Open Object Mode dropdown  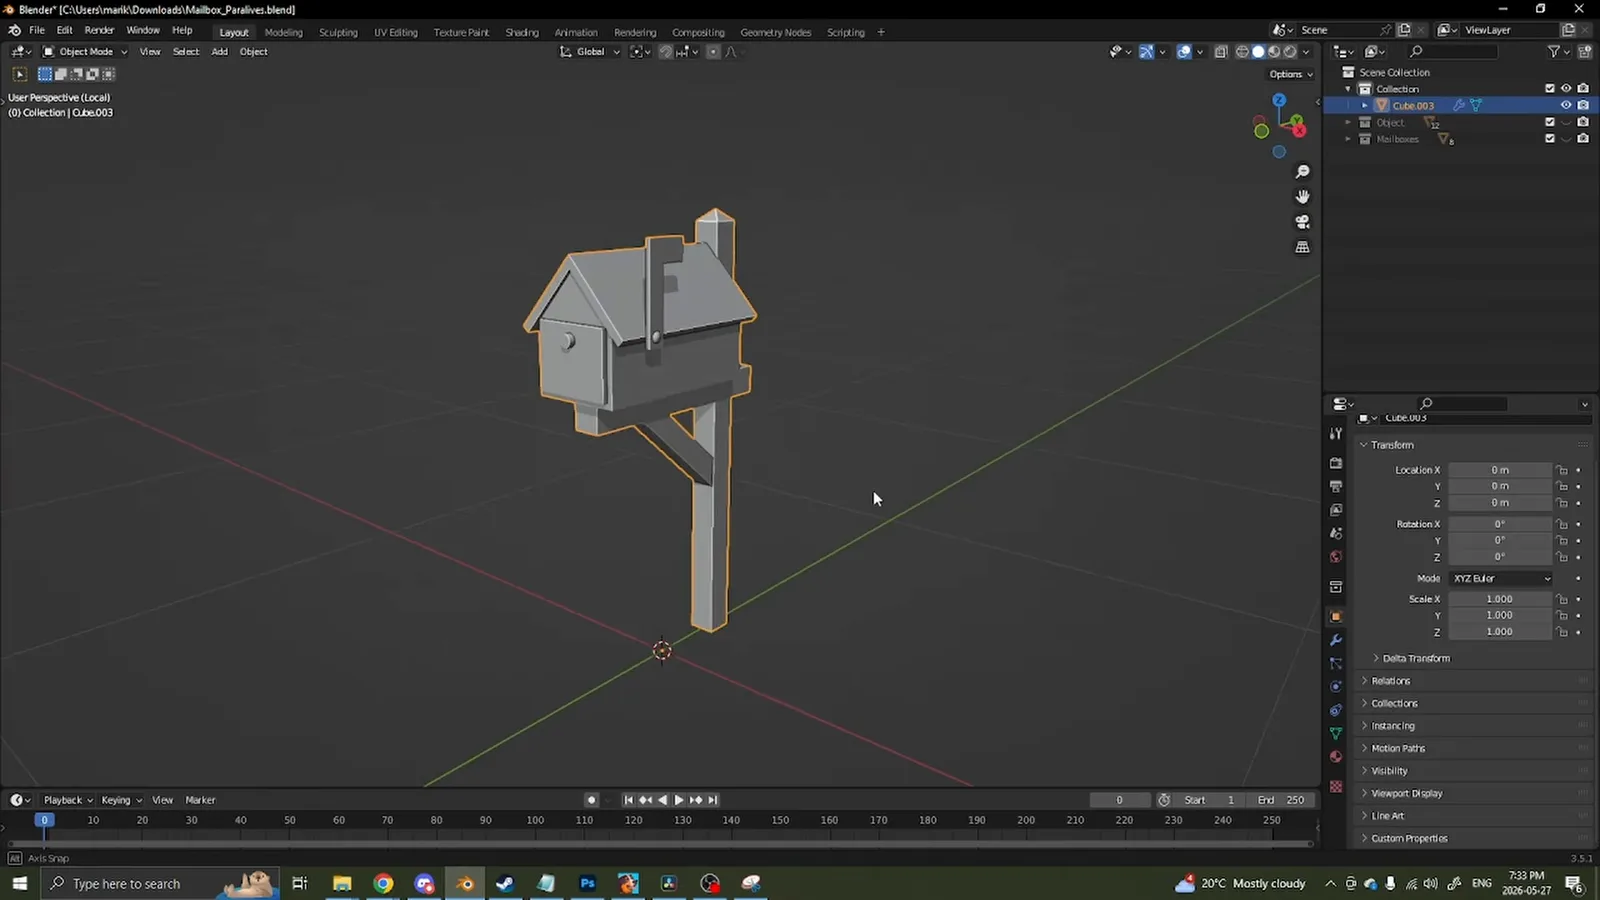(85, 52)
